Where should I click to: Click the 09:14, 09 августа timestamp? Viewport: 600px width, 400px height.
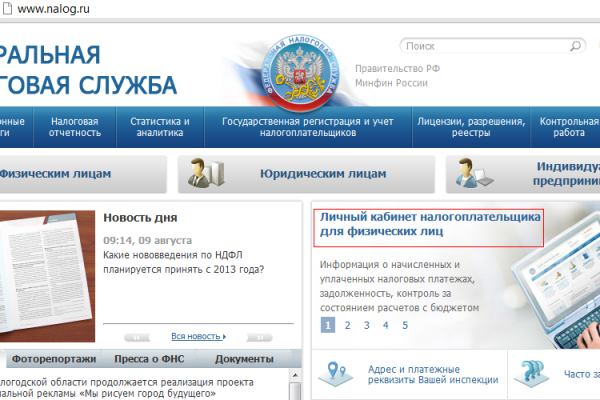point(147,240)
